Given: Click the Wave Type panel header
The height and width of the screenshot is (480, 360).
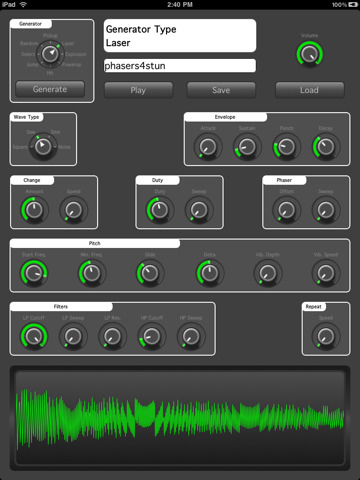Looking at the screenshot, I should (x=27, y=117).
